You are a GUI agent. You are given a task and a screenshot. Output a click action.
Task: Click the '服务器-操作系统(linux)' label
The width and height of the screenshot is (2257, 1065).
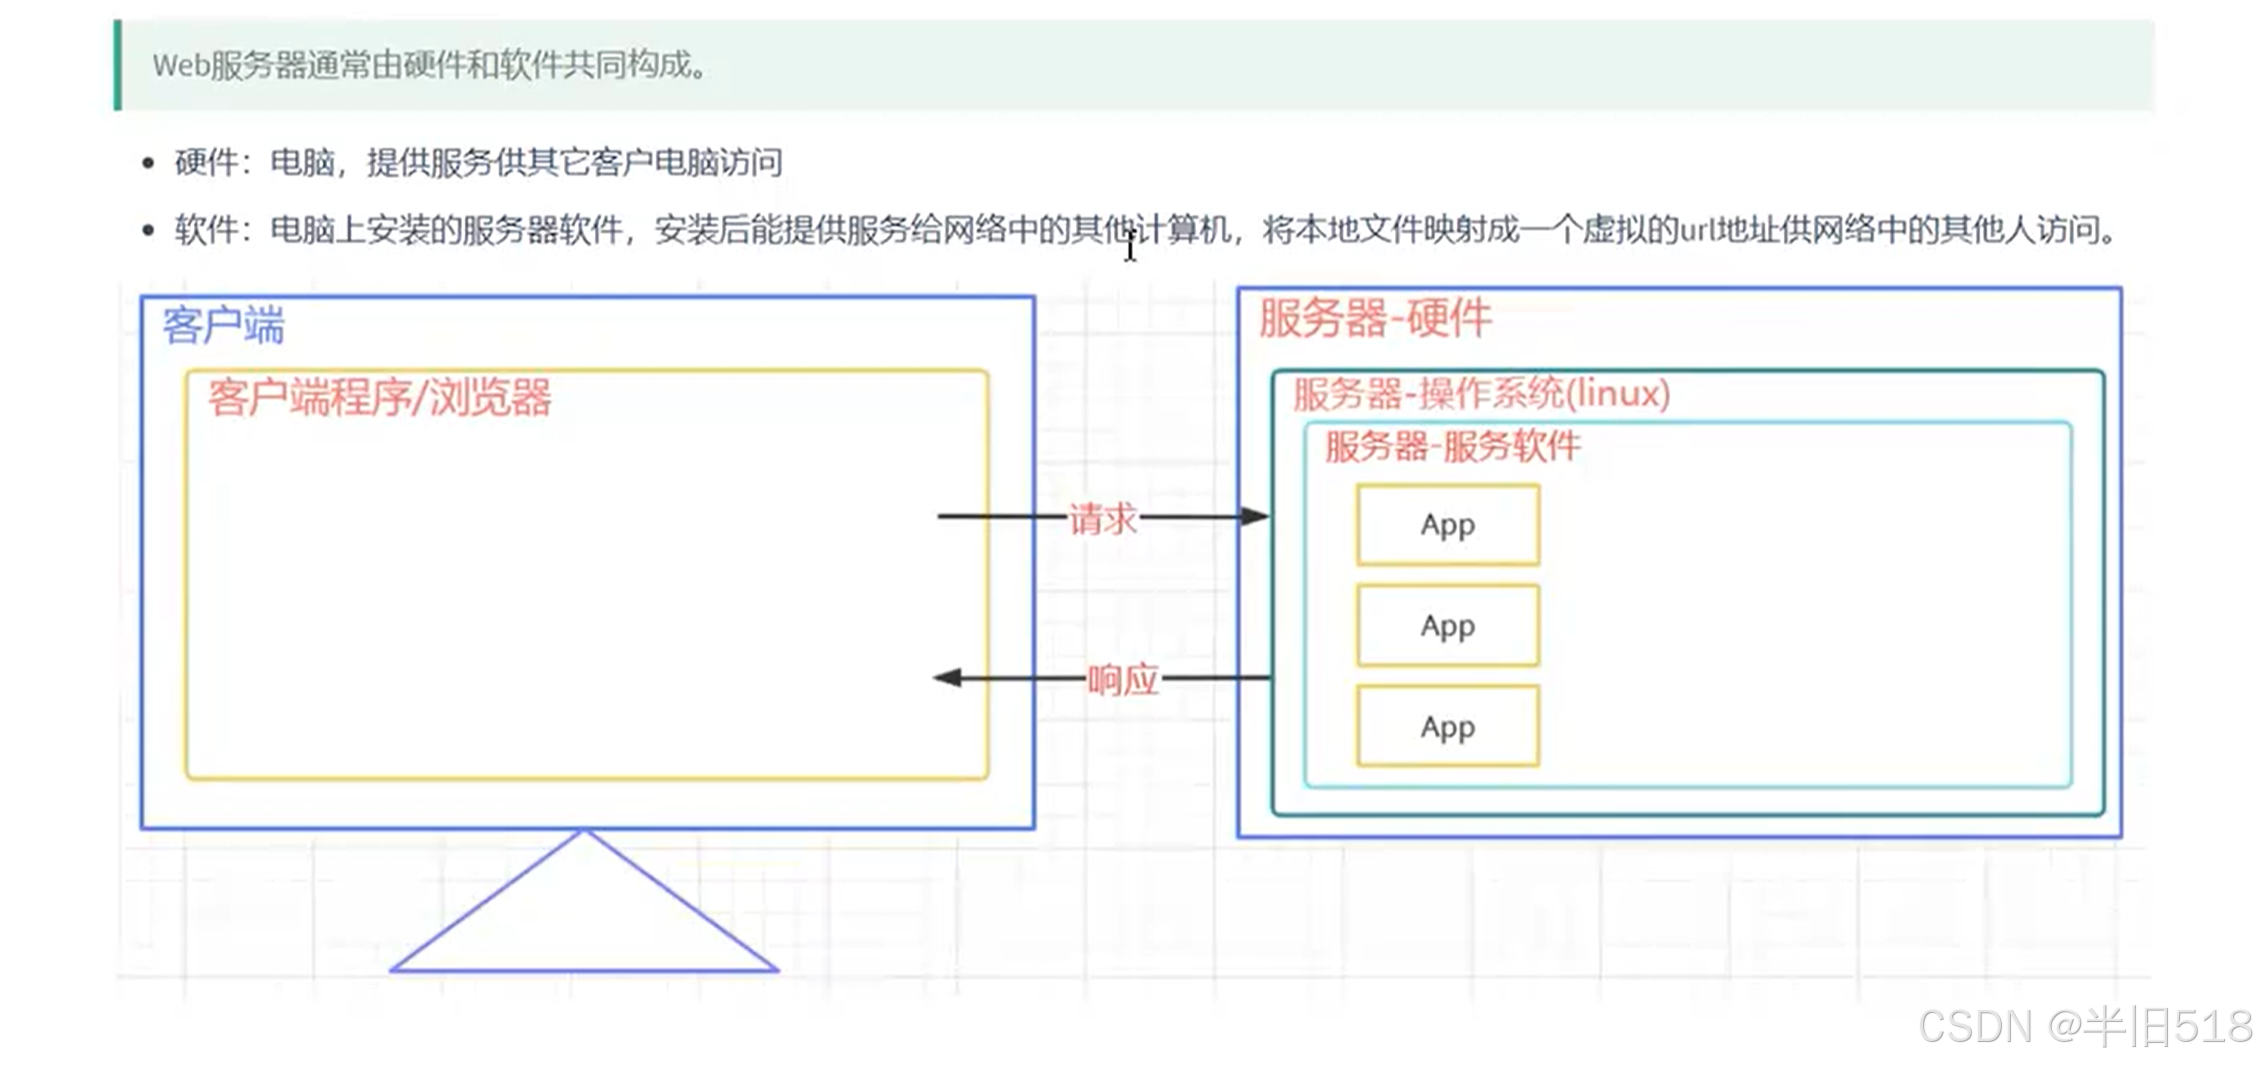tap(1482, 394)
